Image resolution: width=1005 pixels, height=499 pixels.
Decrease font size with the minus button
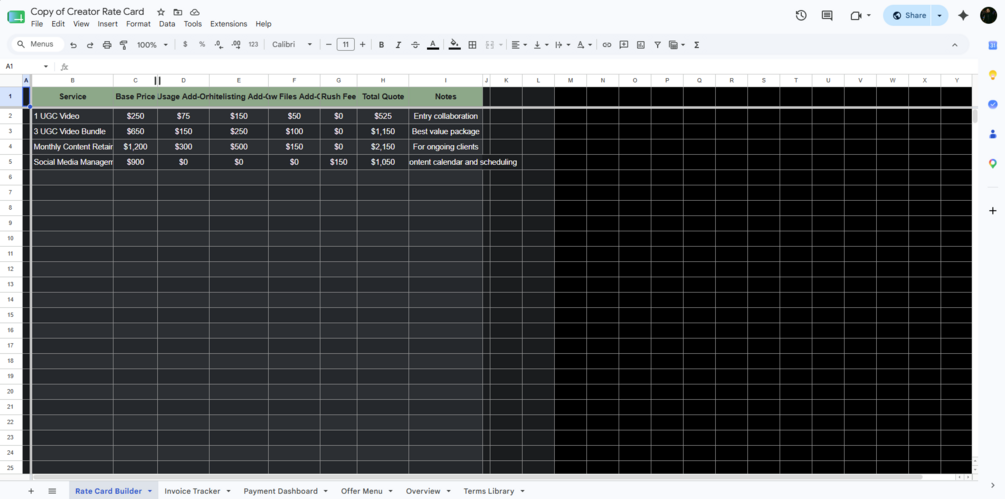pos(329,44)
